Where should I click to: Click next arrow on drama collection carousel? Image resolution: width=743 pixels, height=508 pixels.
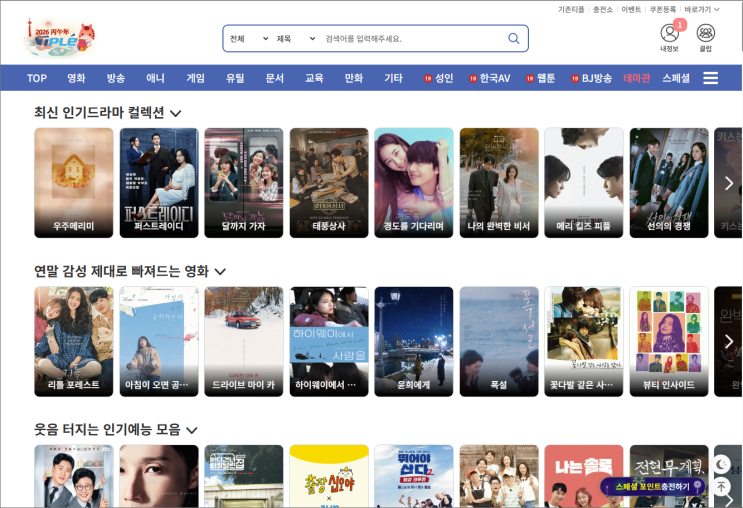tap(729, 183)
